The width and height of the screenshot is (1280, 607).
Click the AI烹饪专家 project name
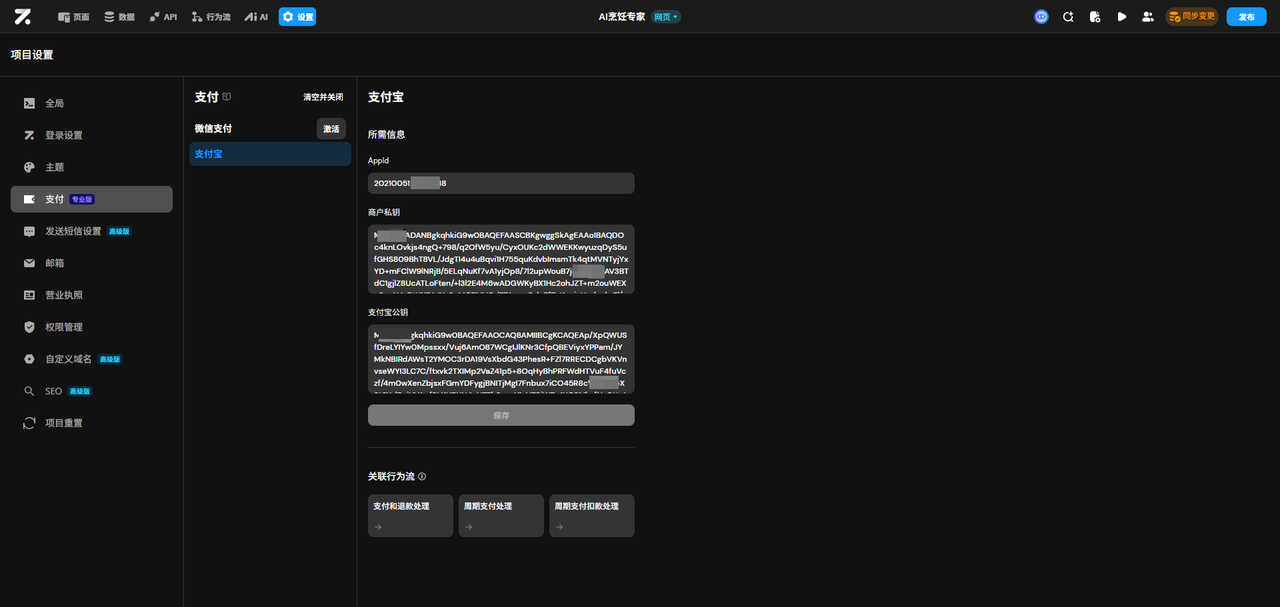622,17
